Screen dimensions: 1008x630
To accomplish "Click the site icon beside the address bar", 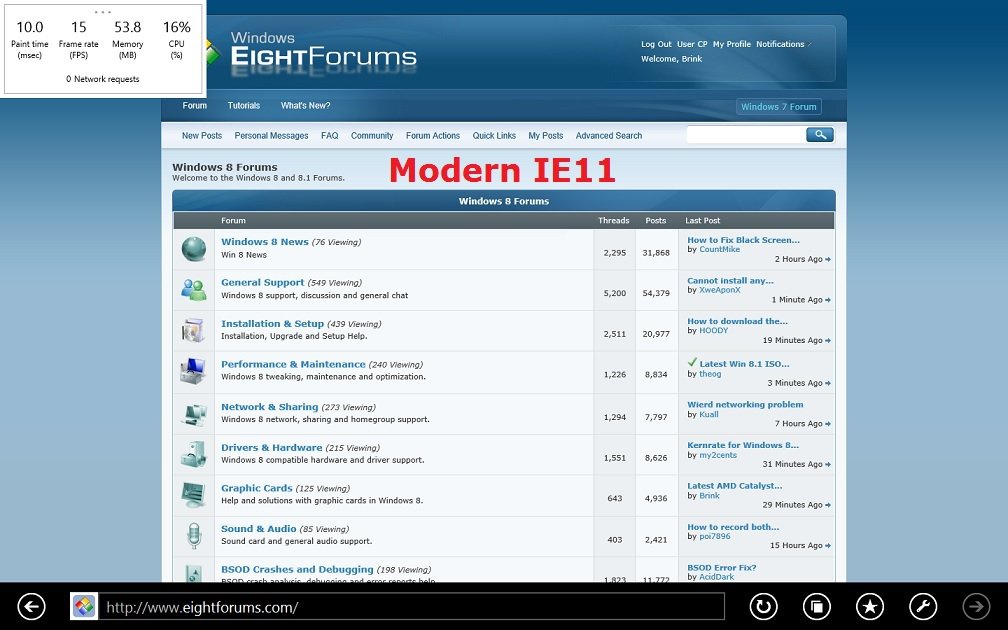I will pos(84,606).
